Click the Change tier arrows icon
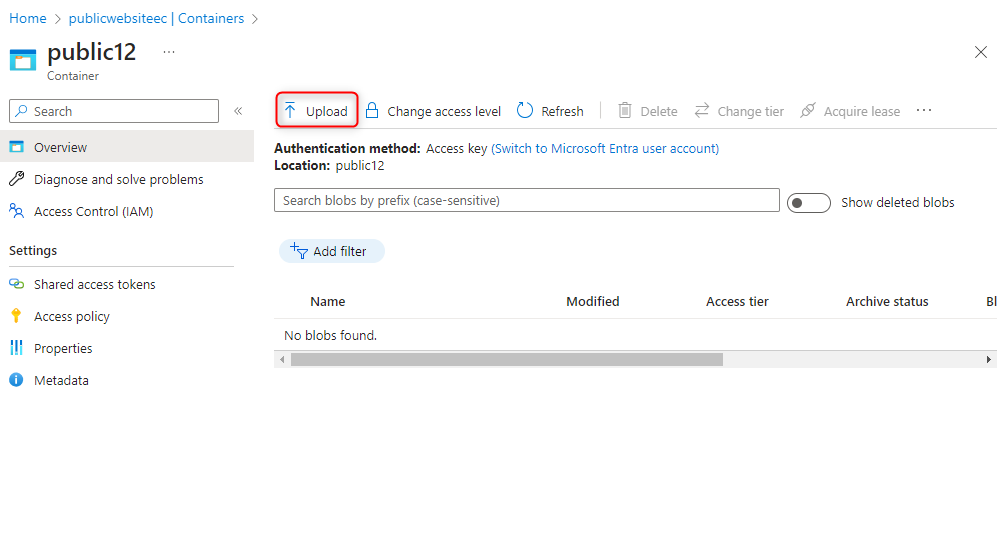 (x=702, y=111)
